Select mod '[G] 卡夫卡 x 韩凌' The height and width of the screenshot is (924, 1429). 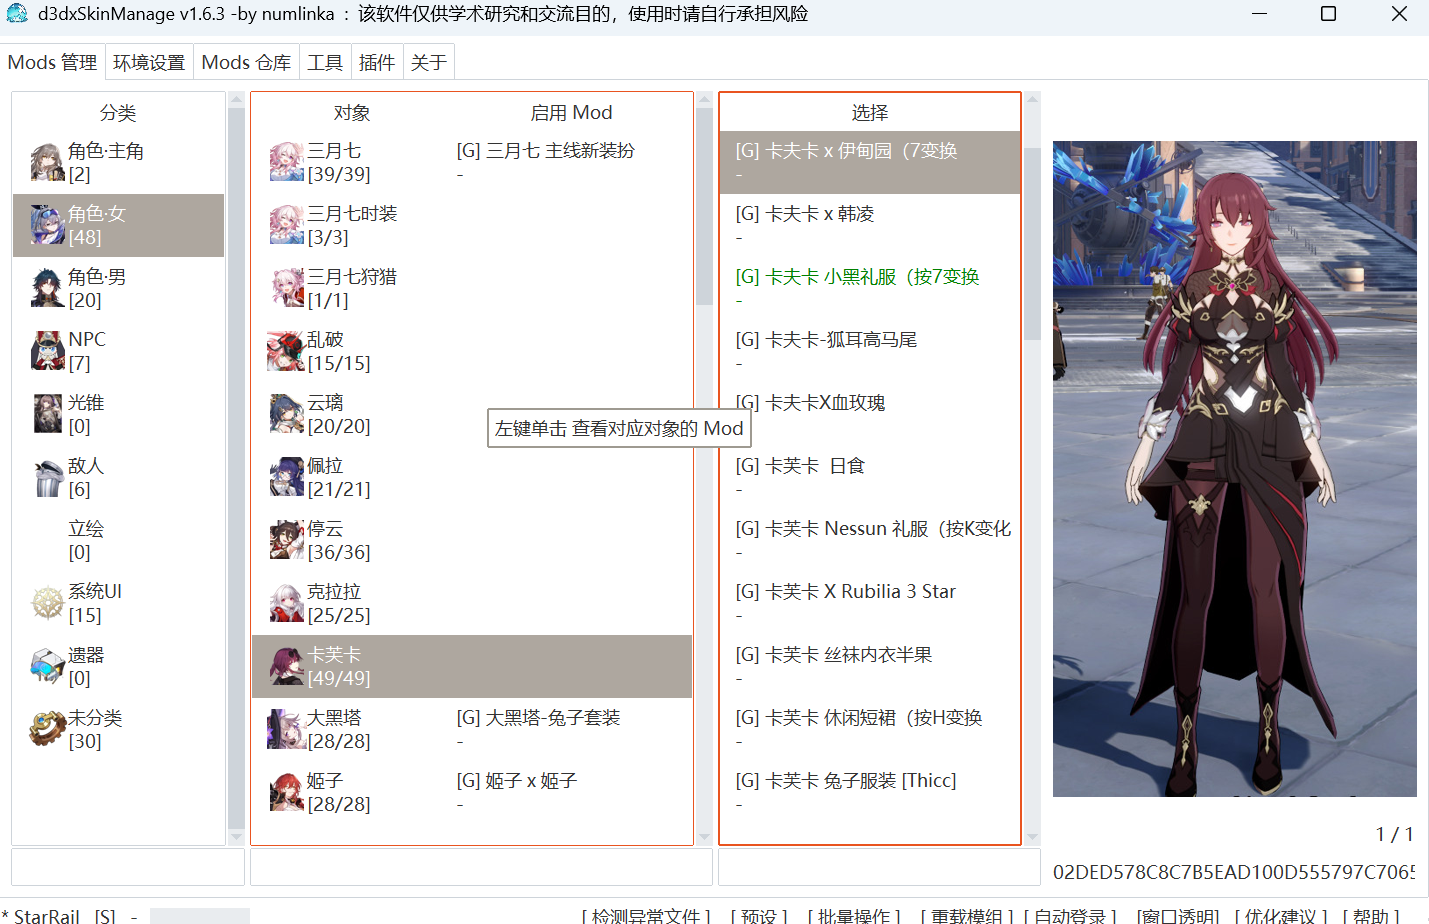click(870, 225)
